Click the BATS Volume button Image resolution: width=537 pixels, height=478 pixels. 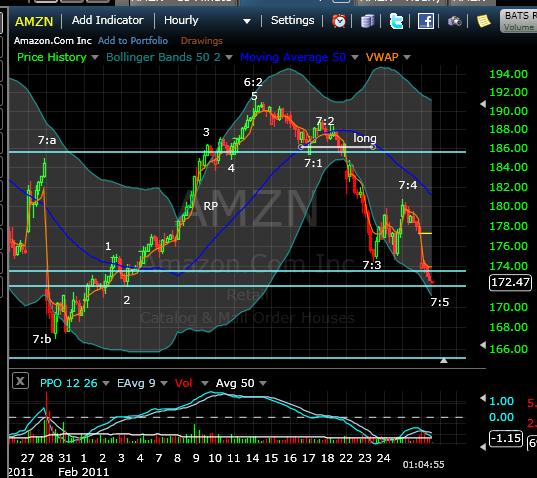pyautogui.click(x=519, y=21)
